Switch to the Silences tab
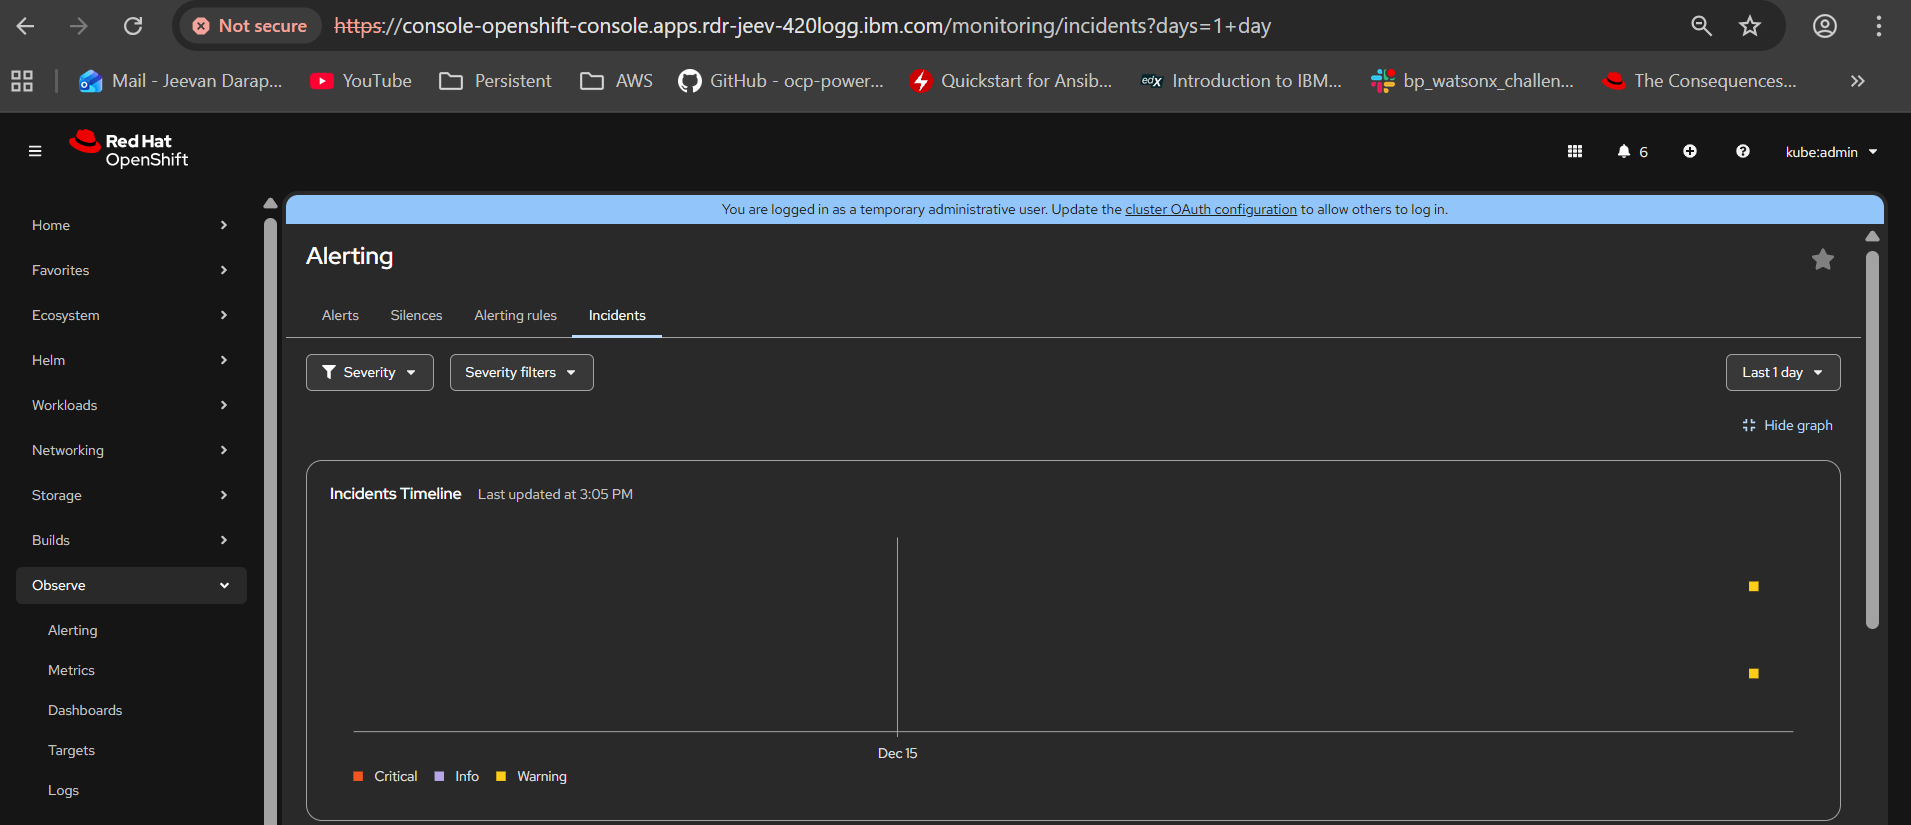 coord(416,315)
